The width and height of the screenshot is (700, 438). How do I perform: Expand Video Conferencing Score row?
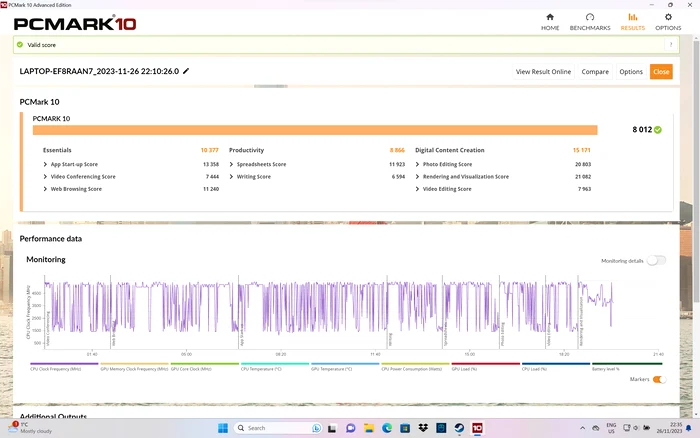point(45,177)
